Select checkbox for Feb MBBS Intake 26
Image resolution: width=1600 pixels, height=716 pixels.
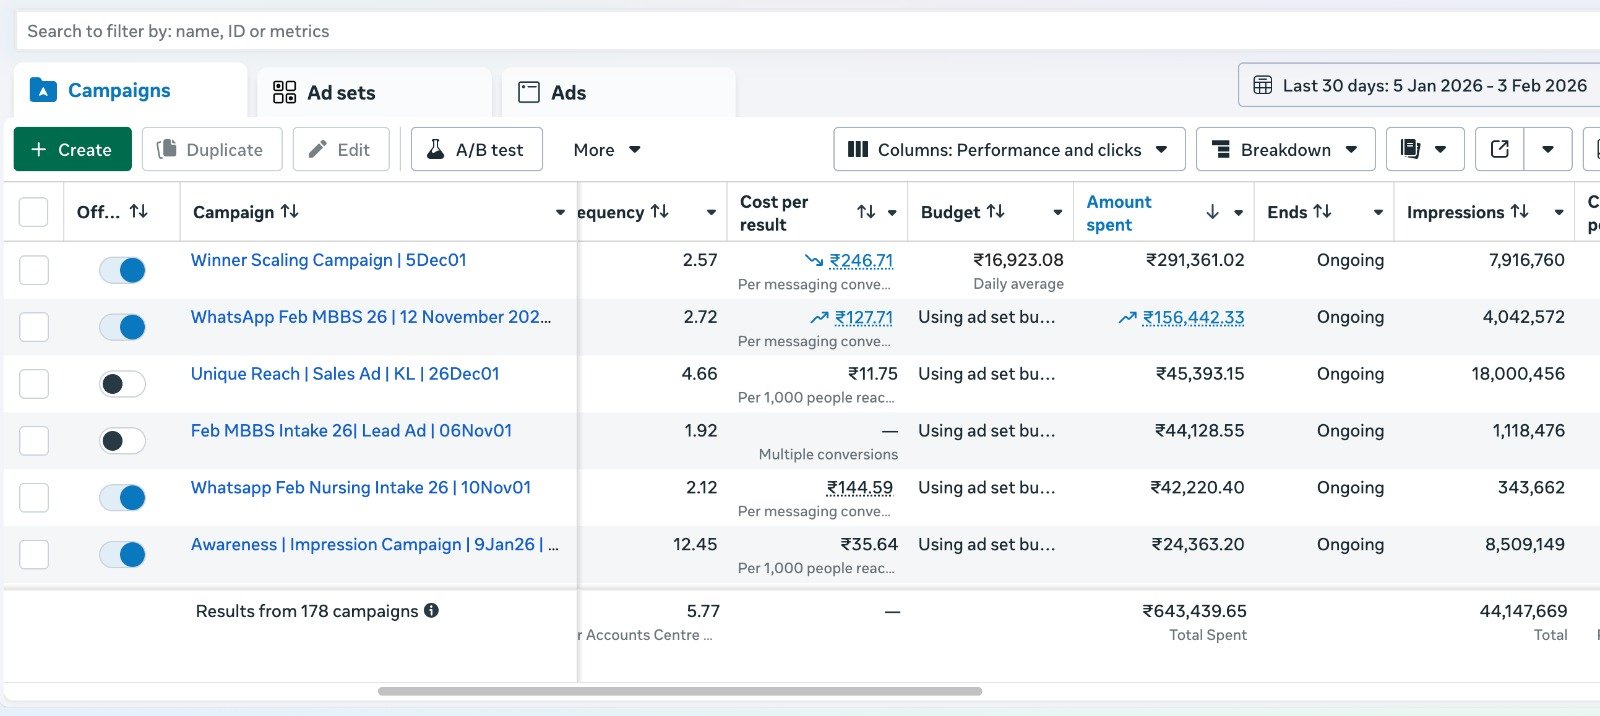[x=34, y=441]
